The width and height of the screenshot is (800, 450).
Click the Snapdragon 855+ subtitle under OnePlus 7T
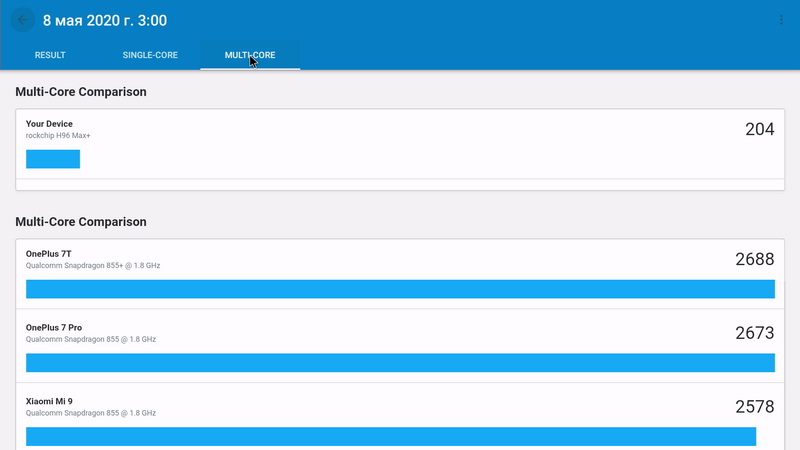click(x=93, y=266)
